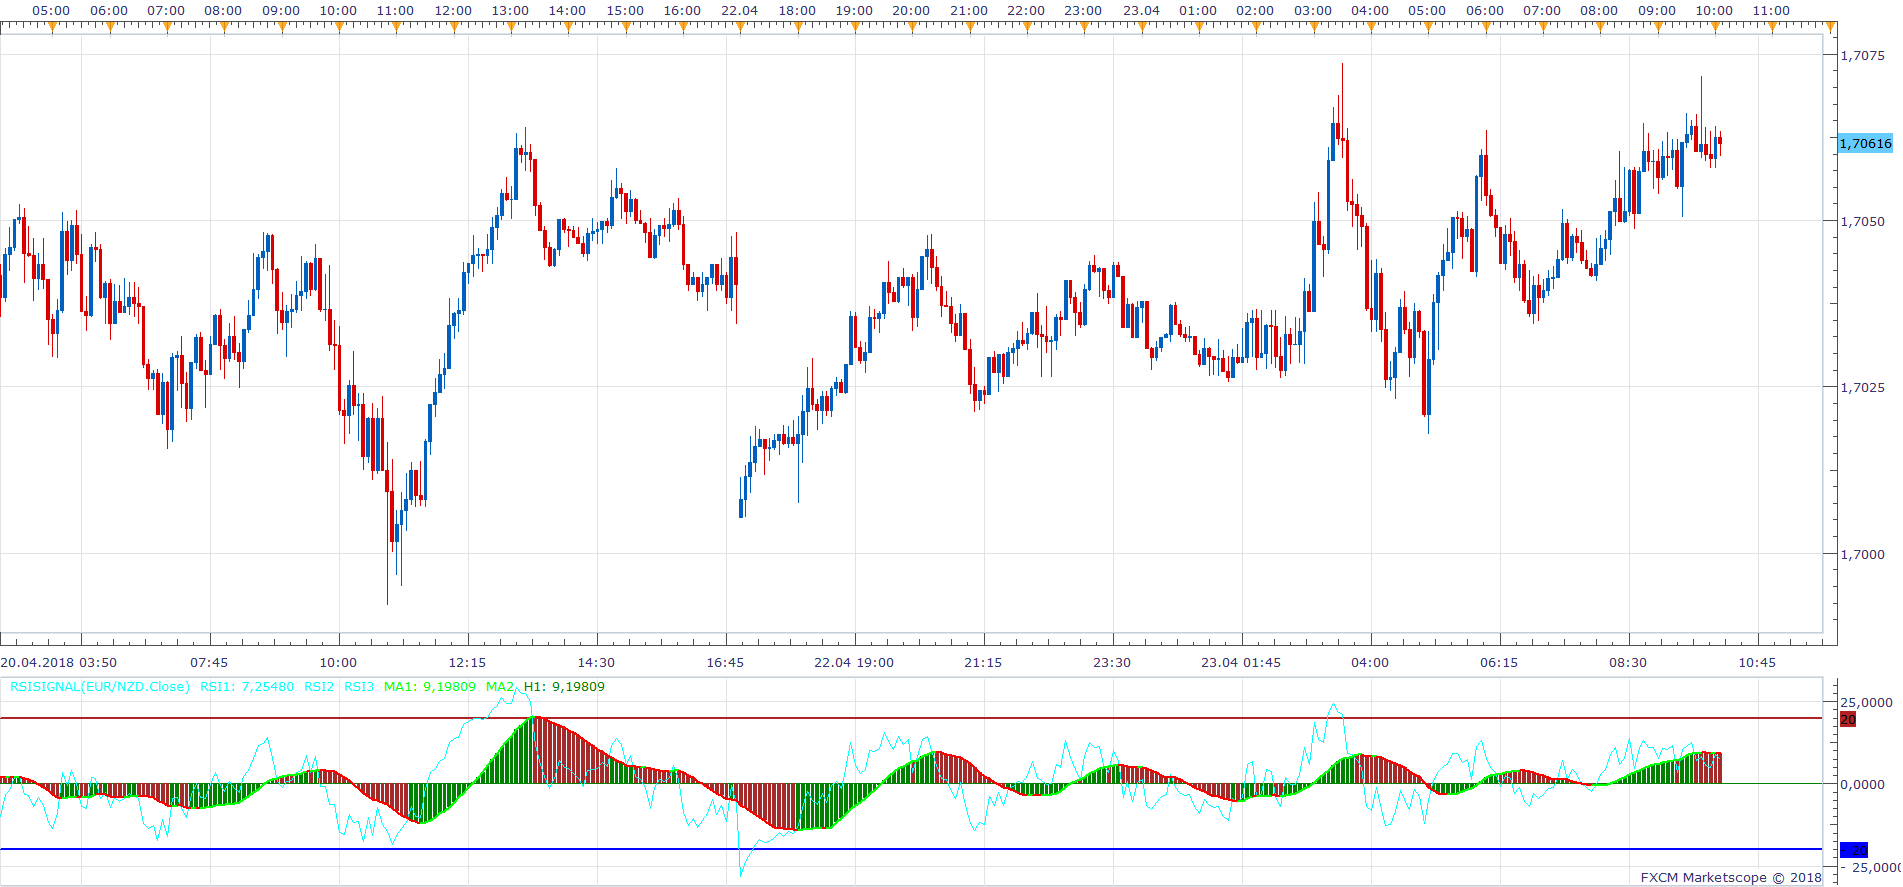Click the orange marker below 02:00
This screenshot has width=1903, height=887.
(1256, 28)
